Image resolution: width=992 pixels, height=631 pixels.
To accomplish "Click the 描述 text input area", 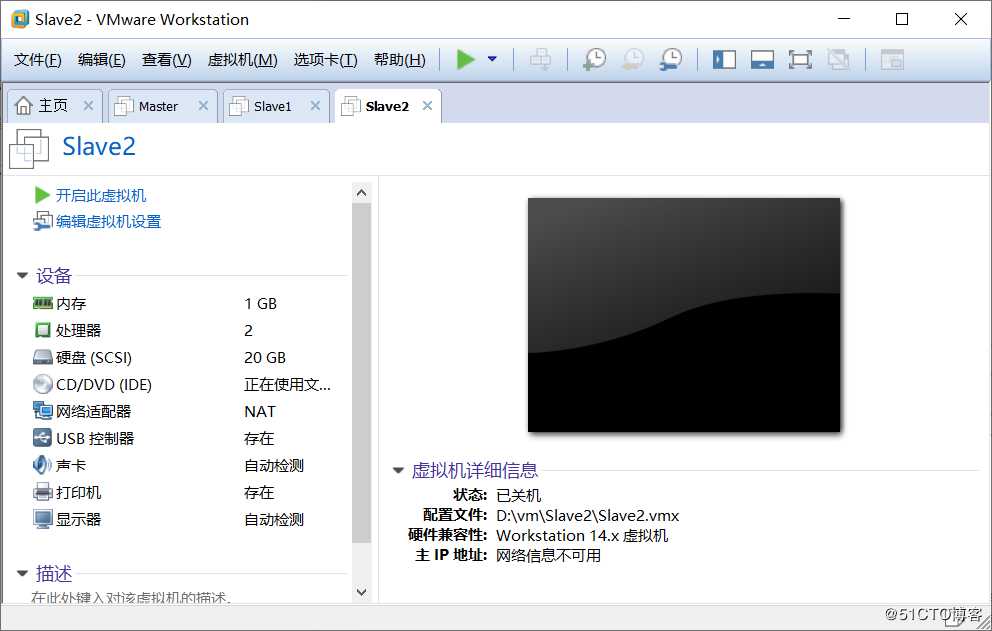I will pos(131,597).
